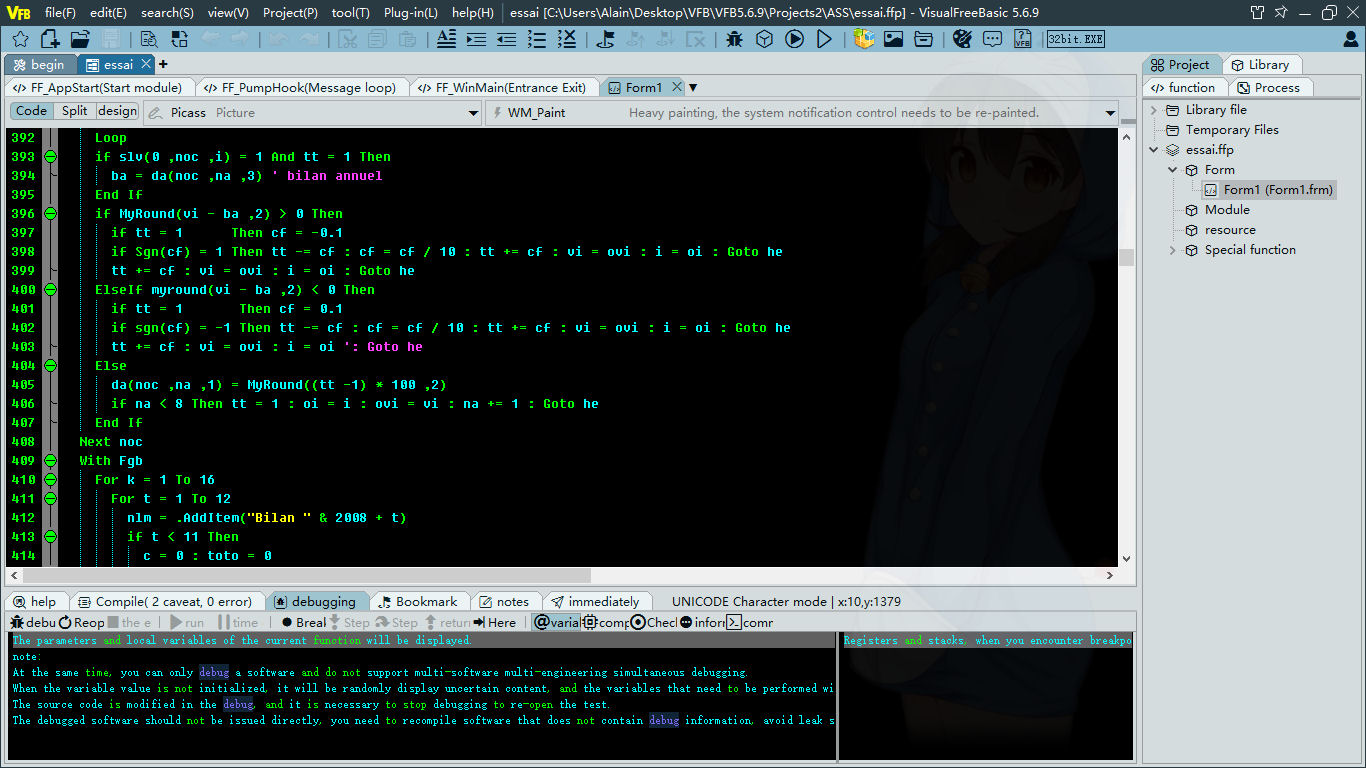This screenshot has width=1366, height=768.
Task: Select the cut scissors icon in toolbar
Action: click(348, 40)
